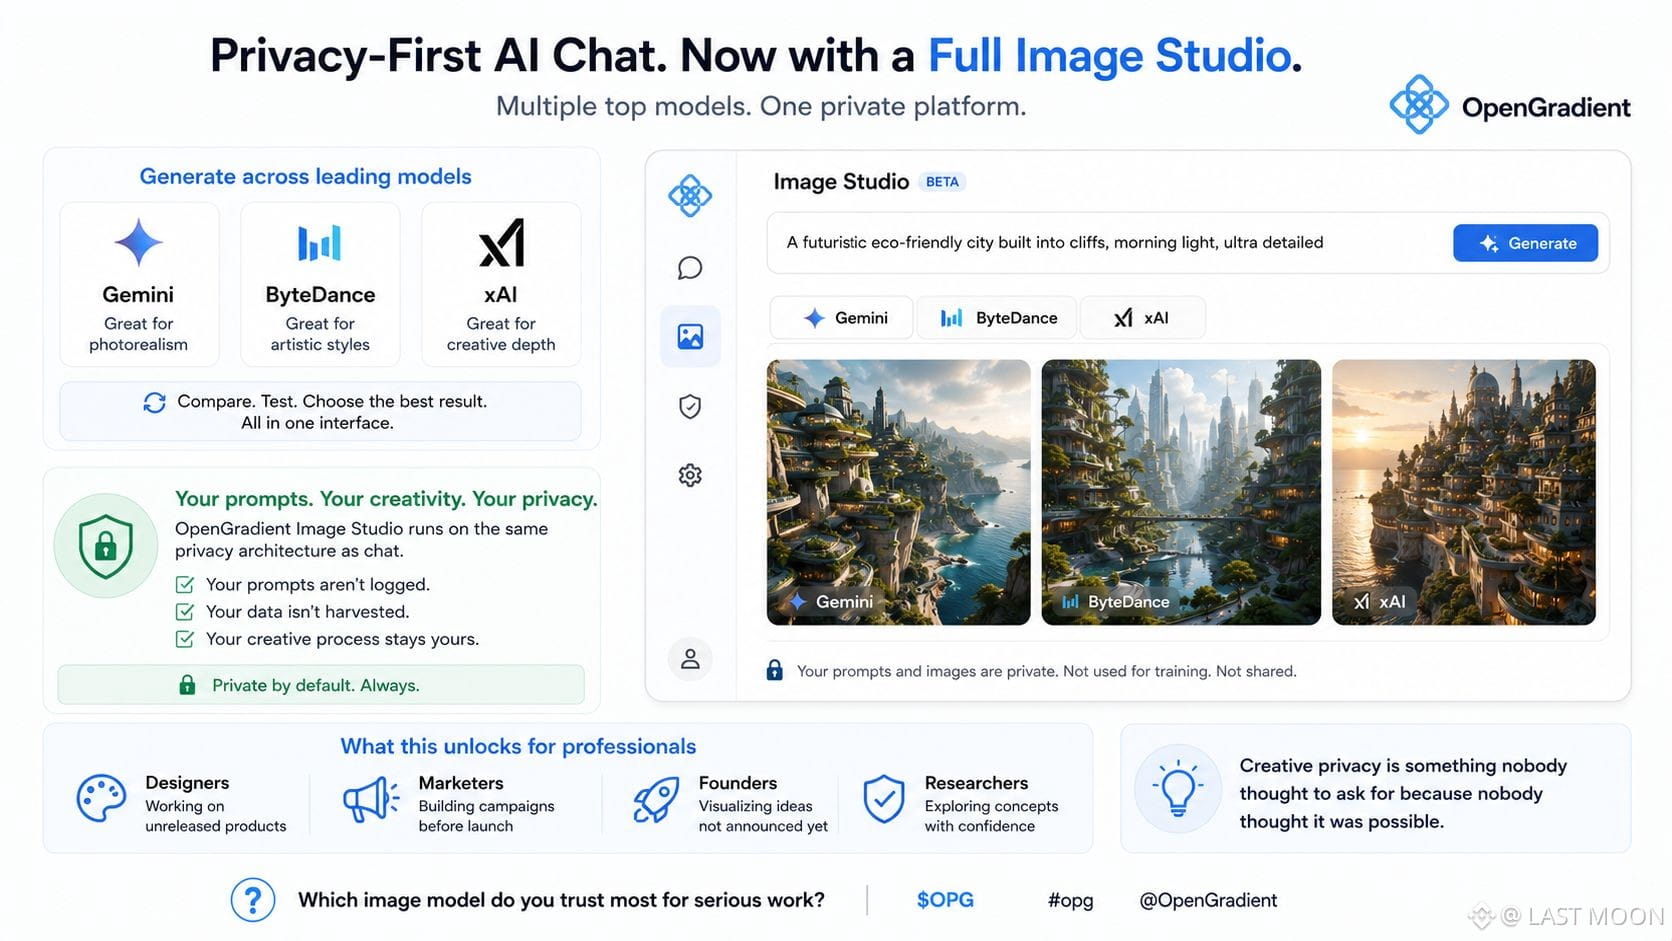This screenshot has width=1672, height=941.
Task: Click the green lock icon beside Private by default
Action: pos(187,685)
